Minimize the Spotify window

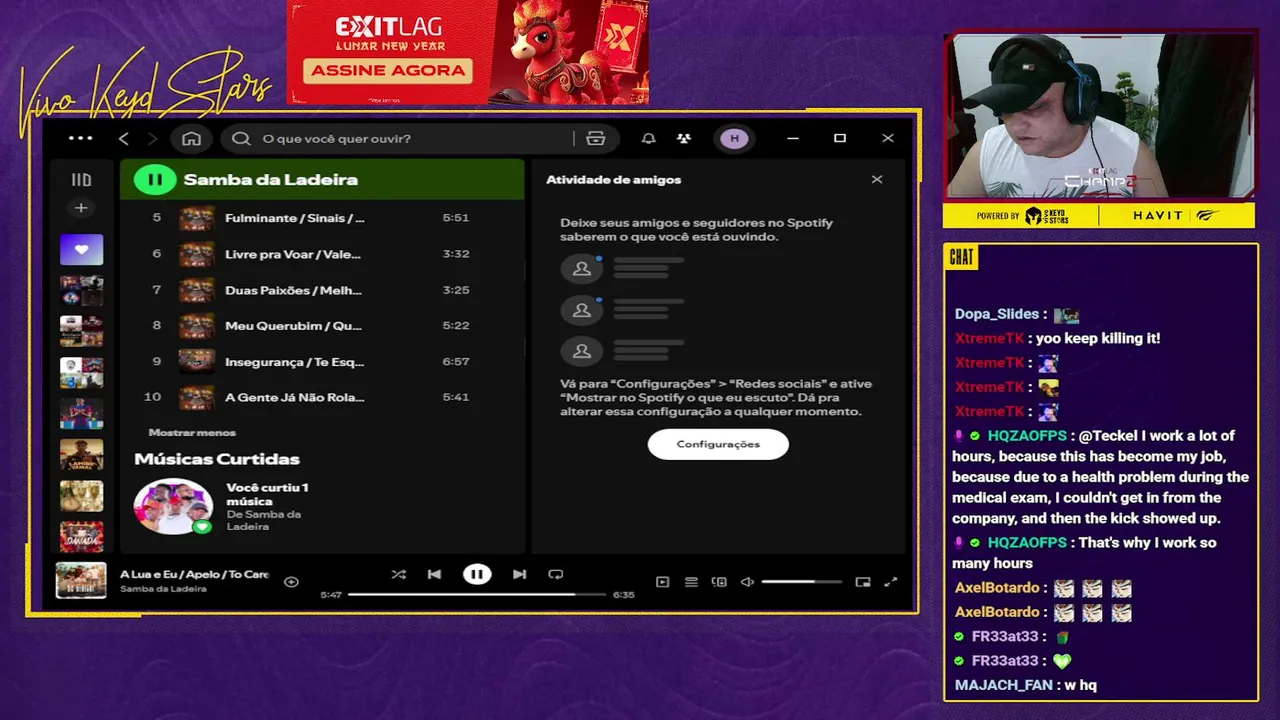click(x=793, y=138)
